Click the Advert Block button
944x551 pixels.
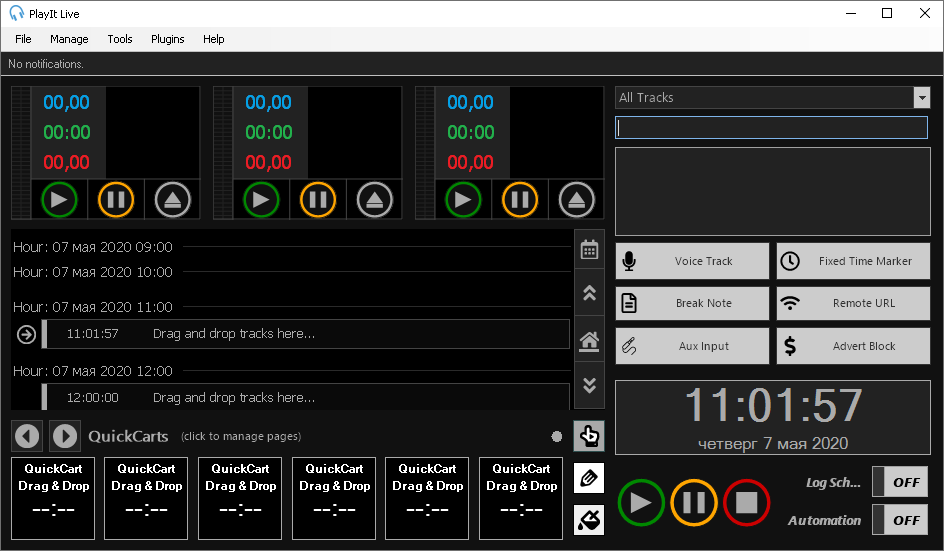coord(853,346)
